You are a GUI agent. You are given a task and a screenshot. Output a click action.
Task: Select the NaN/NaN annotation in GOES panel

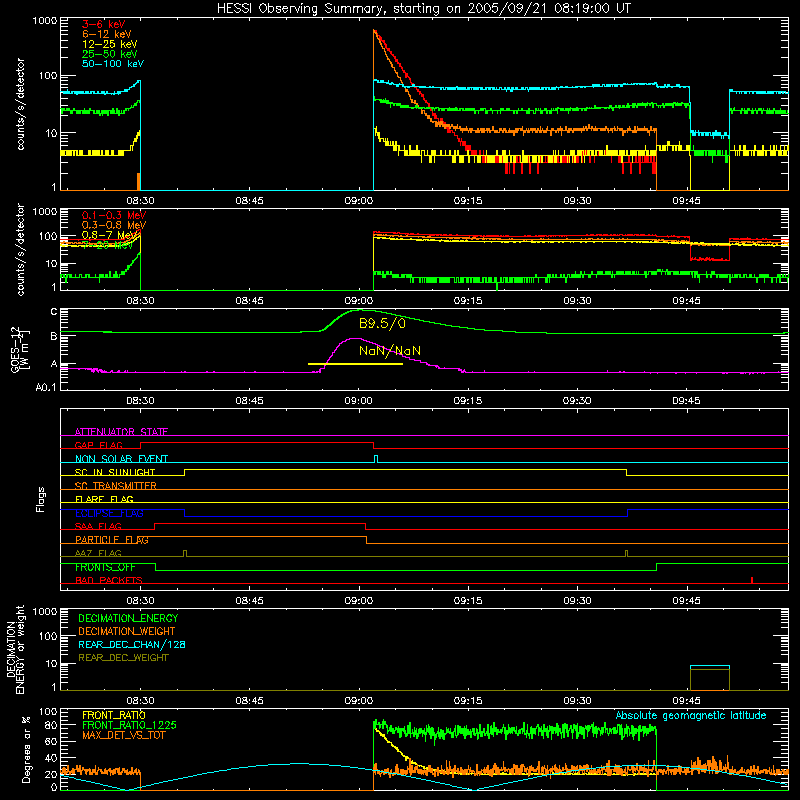click(x=390, y=351)
